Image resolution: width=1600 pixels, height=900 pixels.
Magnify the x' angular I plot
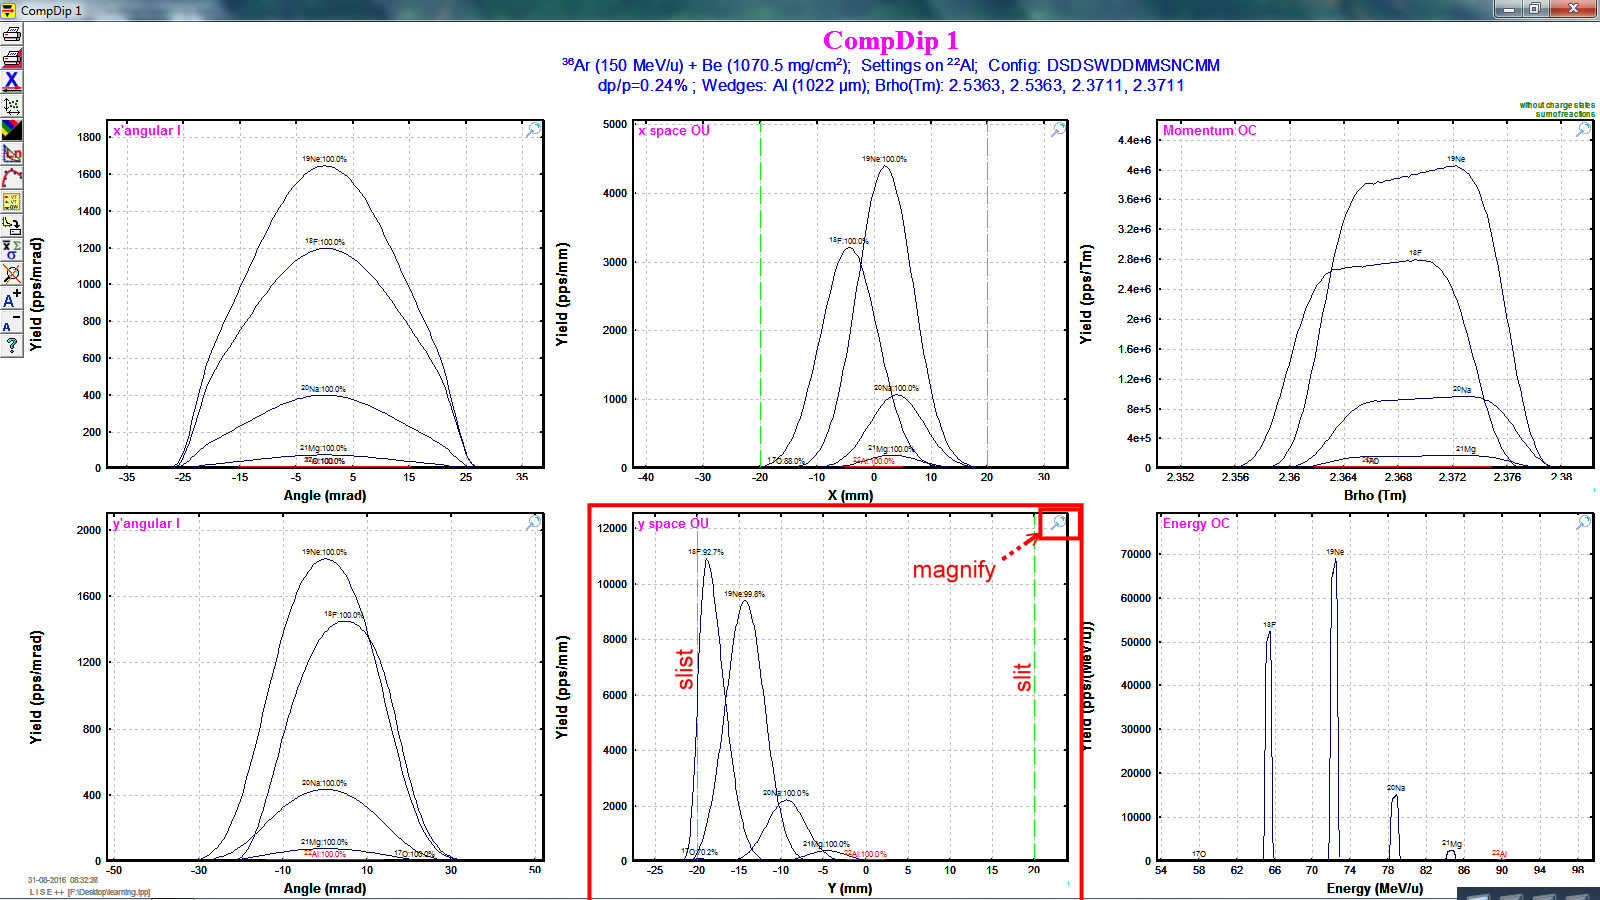(x=534, y=130)
